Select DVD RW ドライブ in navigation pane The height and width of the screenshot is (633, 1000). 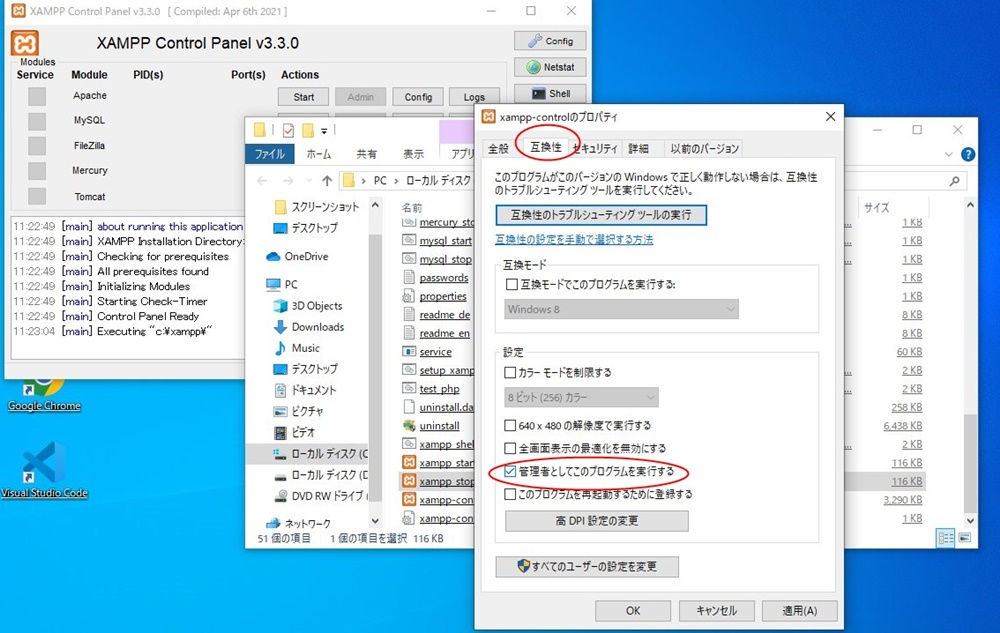pos(321,495)
